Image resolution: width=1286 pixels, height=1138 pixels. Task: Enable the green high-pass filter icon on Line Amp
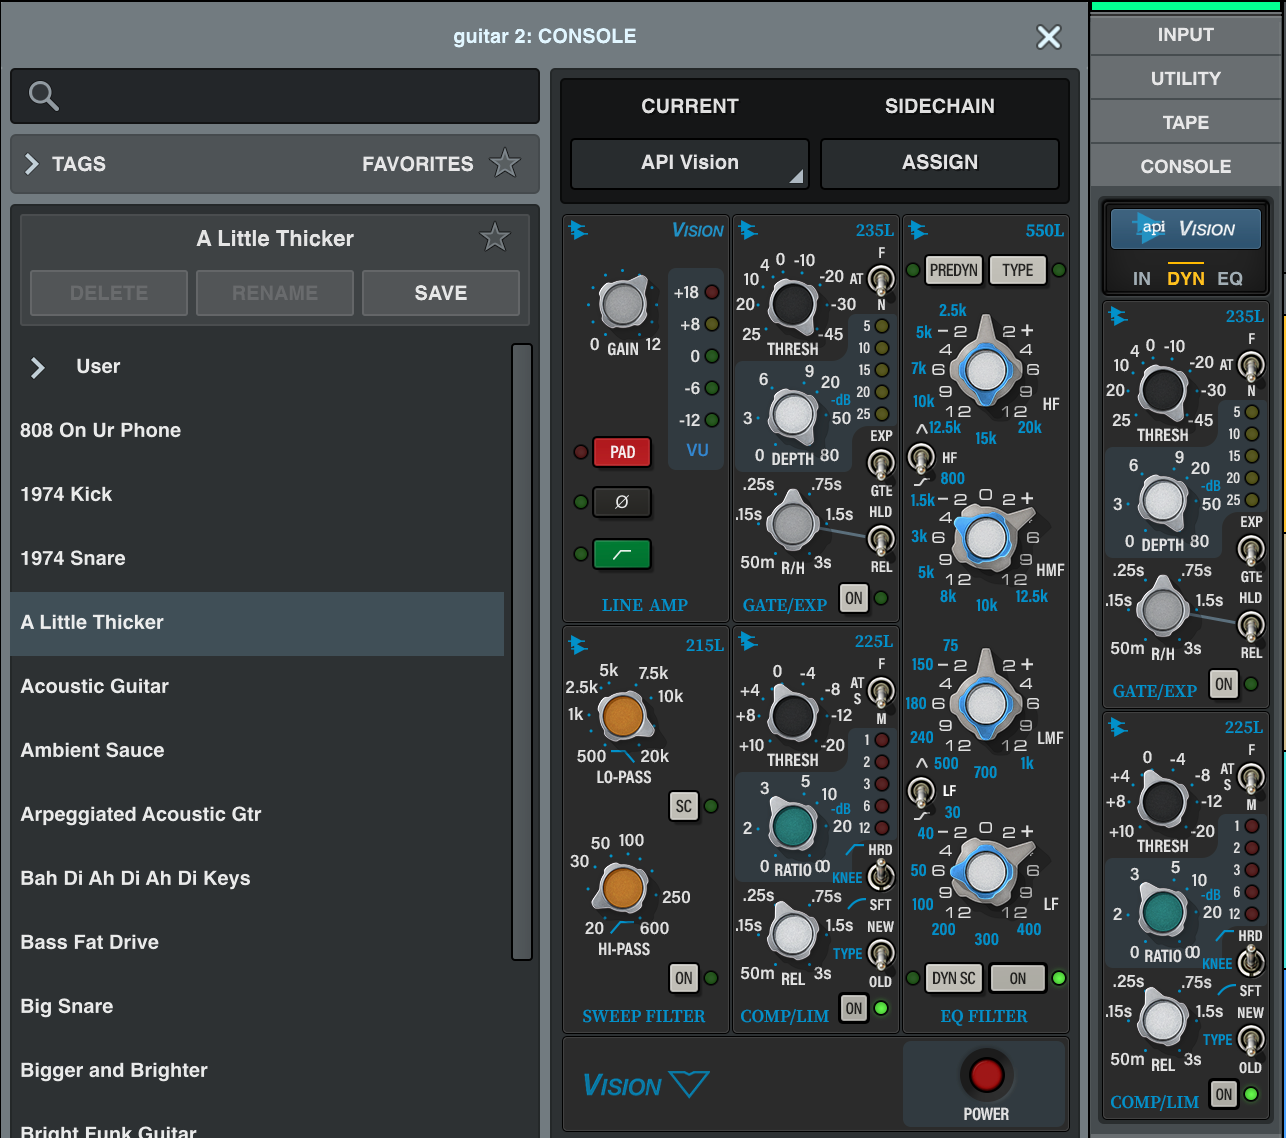click(621, 553)
